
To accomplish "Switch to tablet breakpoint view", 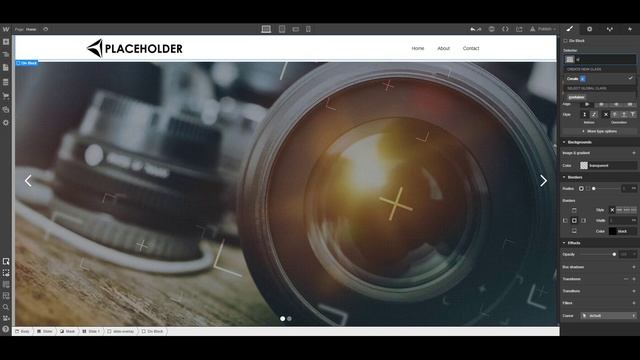I will click(282, 29).
